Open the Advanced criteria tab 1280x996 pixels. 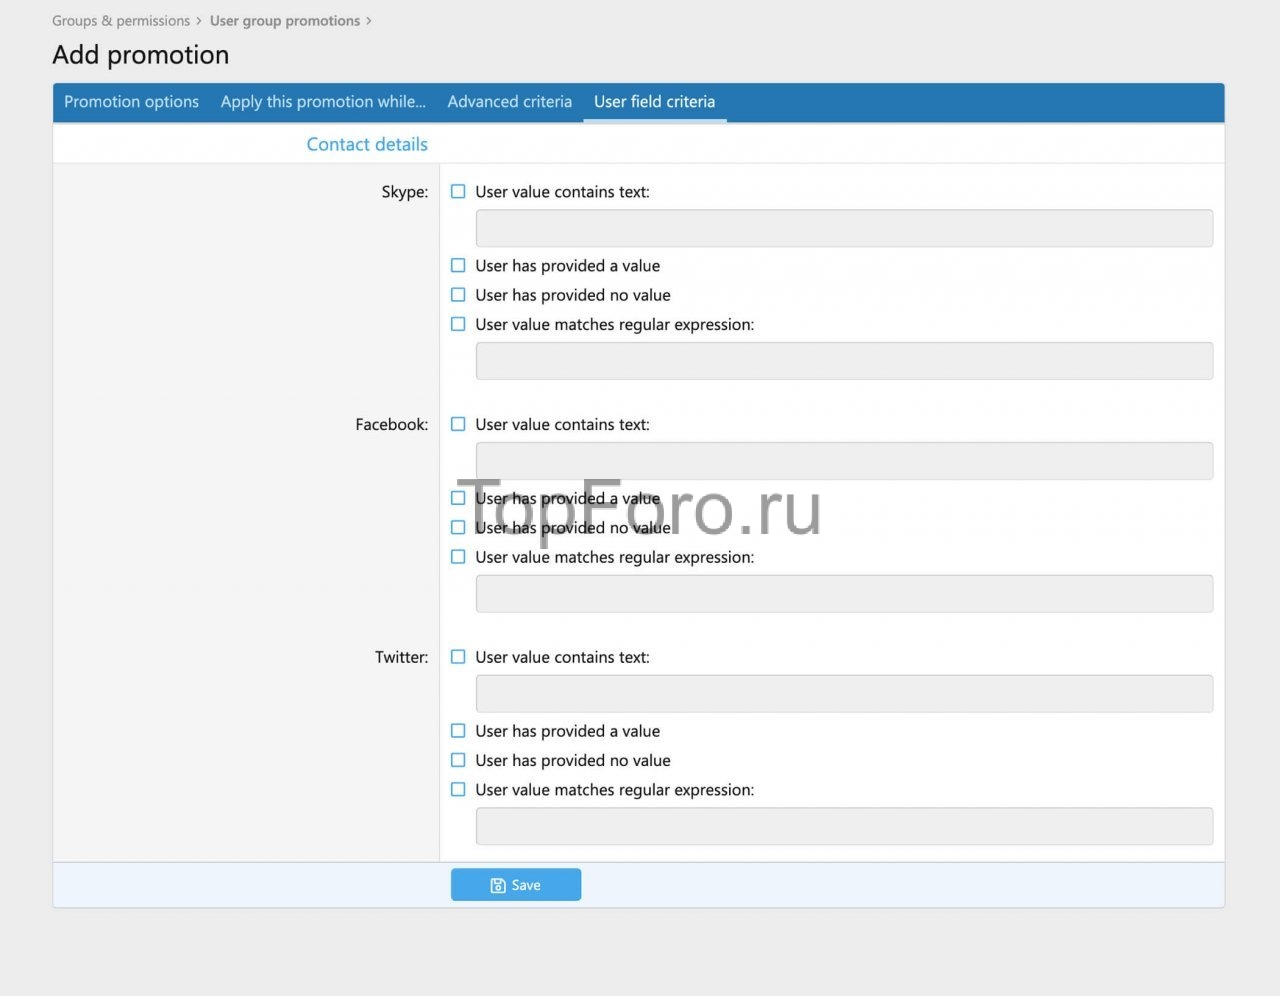[x=509, y=102]
